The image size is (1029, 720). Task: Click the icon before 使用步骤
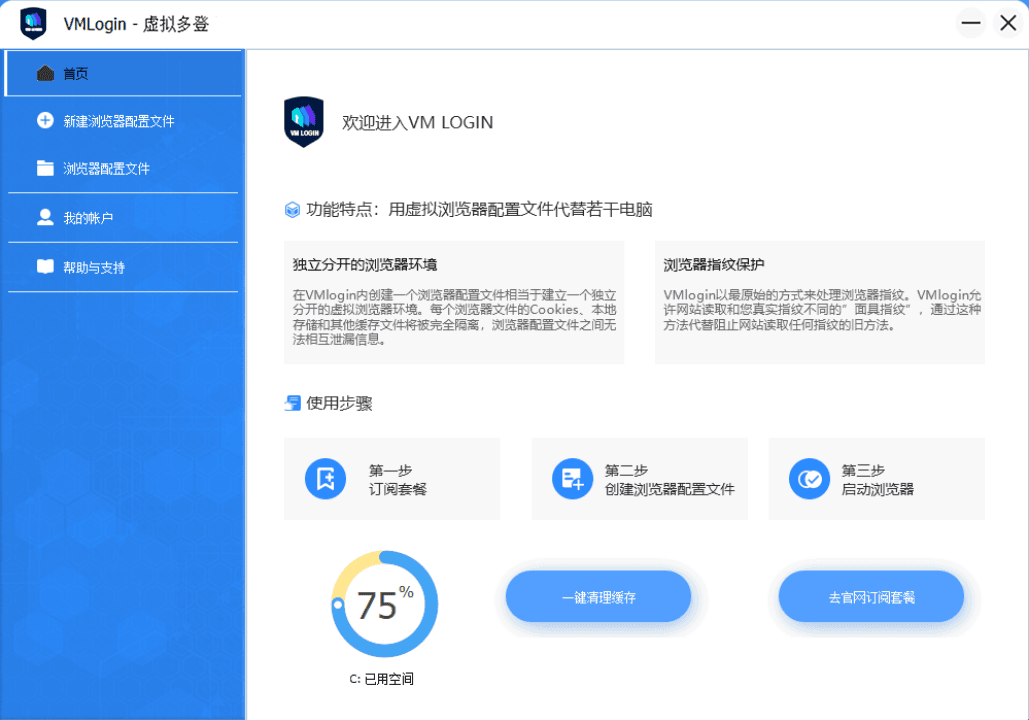tap(291, 403)
